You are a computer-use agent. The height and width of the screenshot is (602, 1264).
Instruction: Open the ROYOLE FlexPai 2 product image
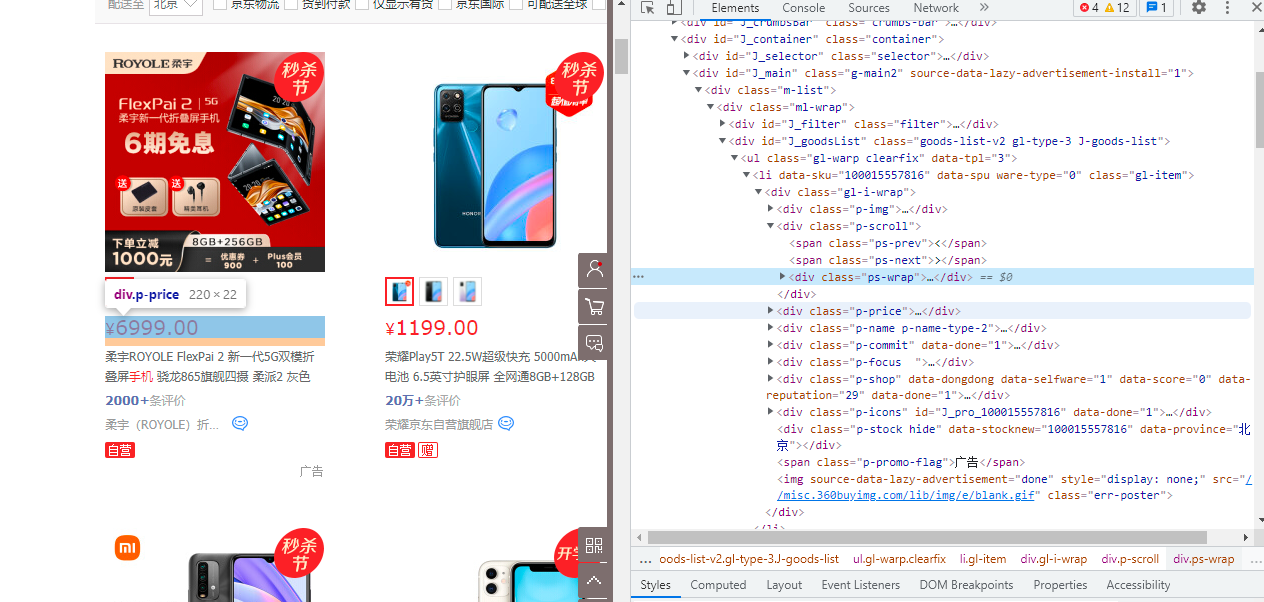[215, 161]
